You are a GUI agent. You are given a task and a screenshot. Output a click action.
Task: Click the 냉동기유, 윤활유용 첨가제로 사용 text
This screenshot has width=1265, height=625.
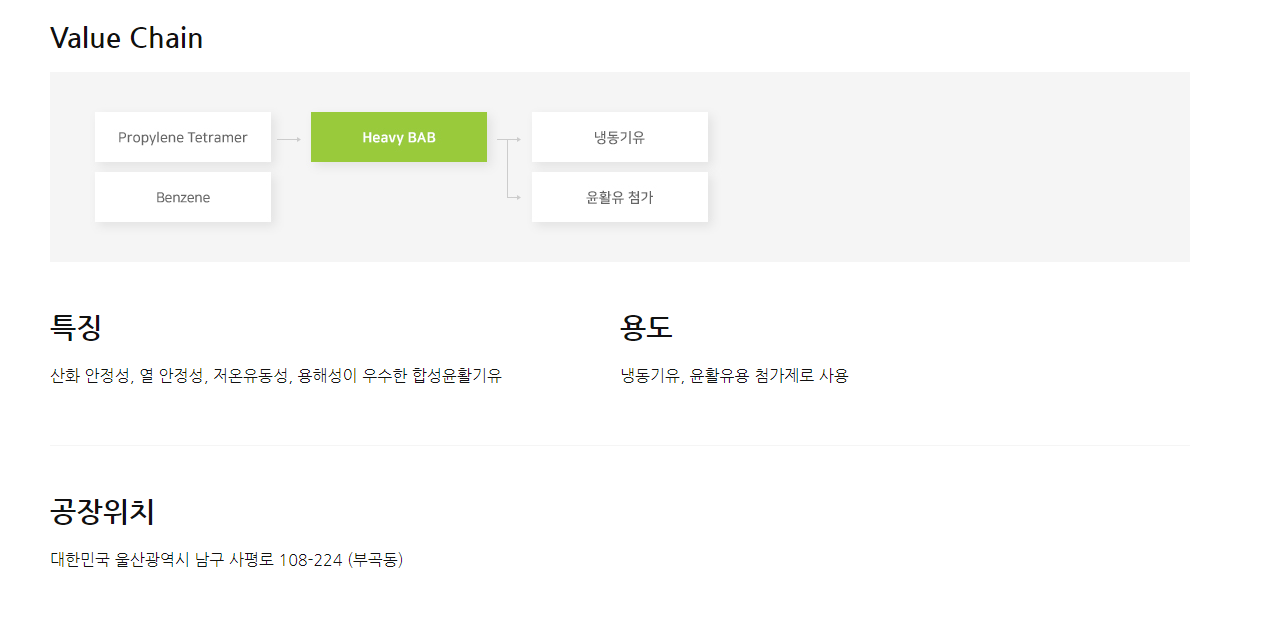click(734, 376)
